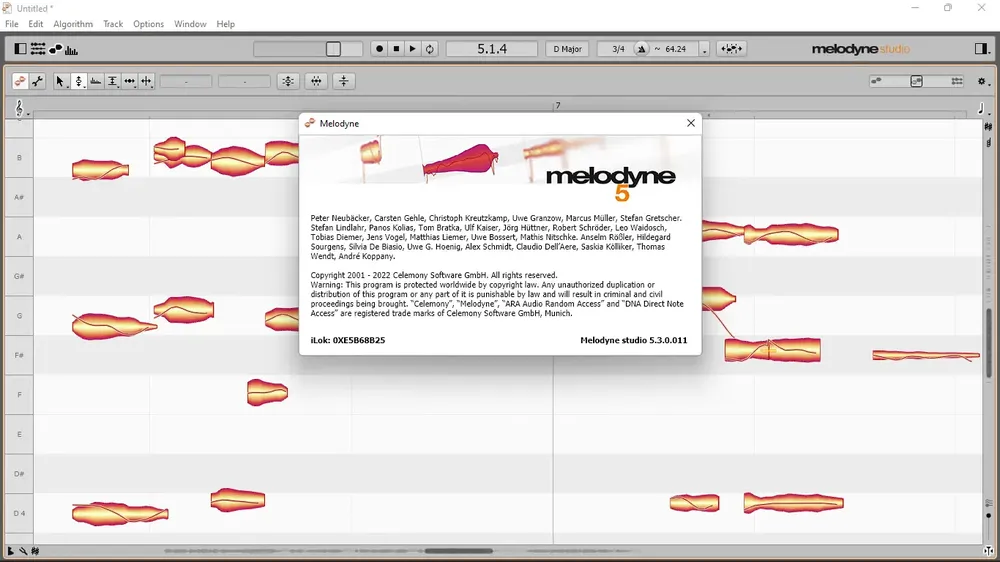Open the File menu
The height and width of the screenshot is (562, 1000).
point(11,24)
